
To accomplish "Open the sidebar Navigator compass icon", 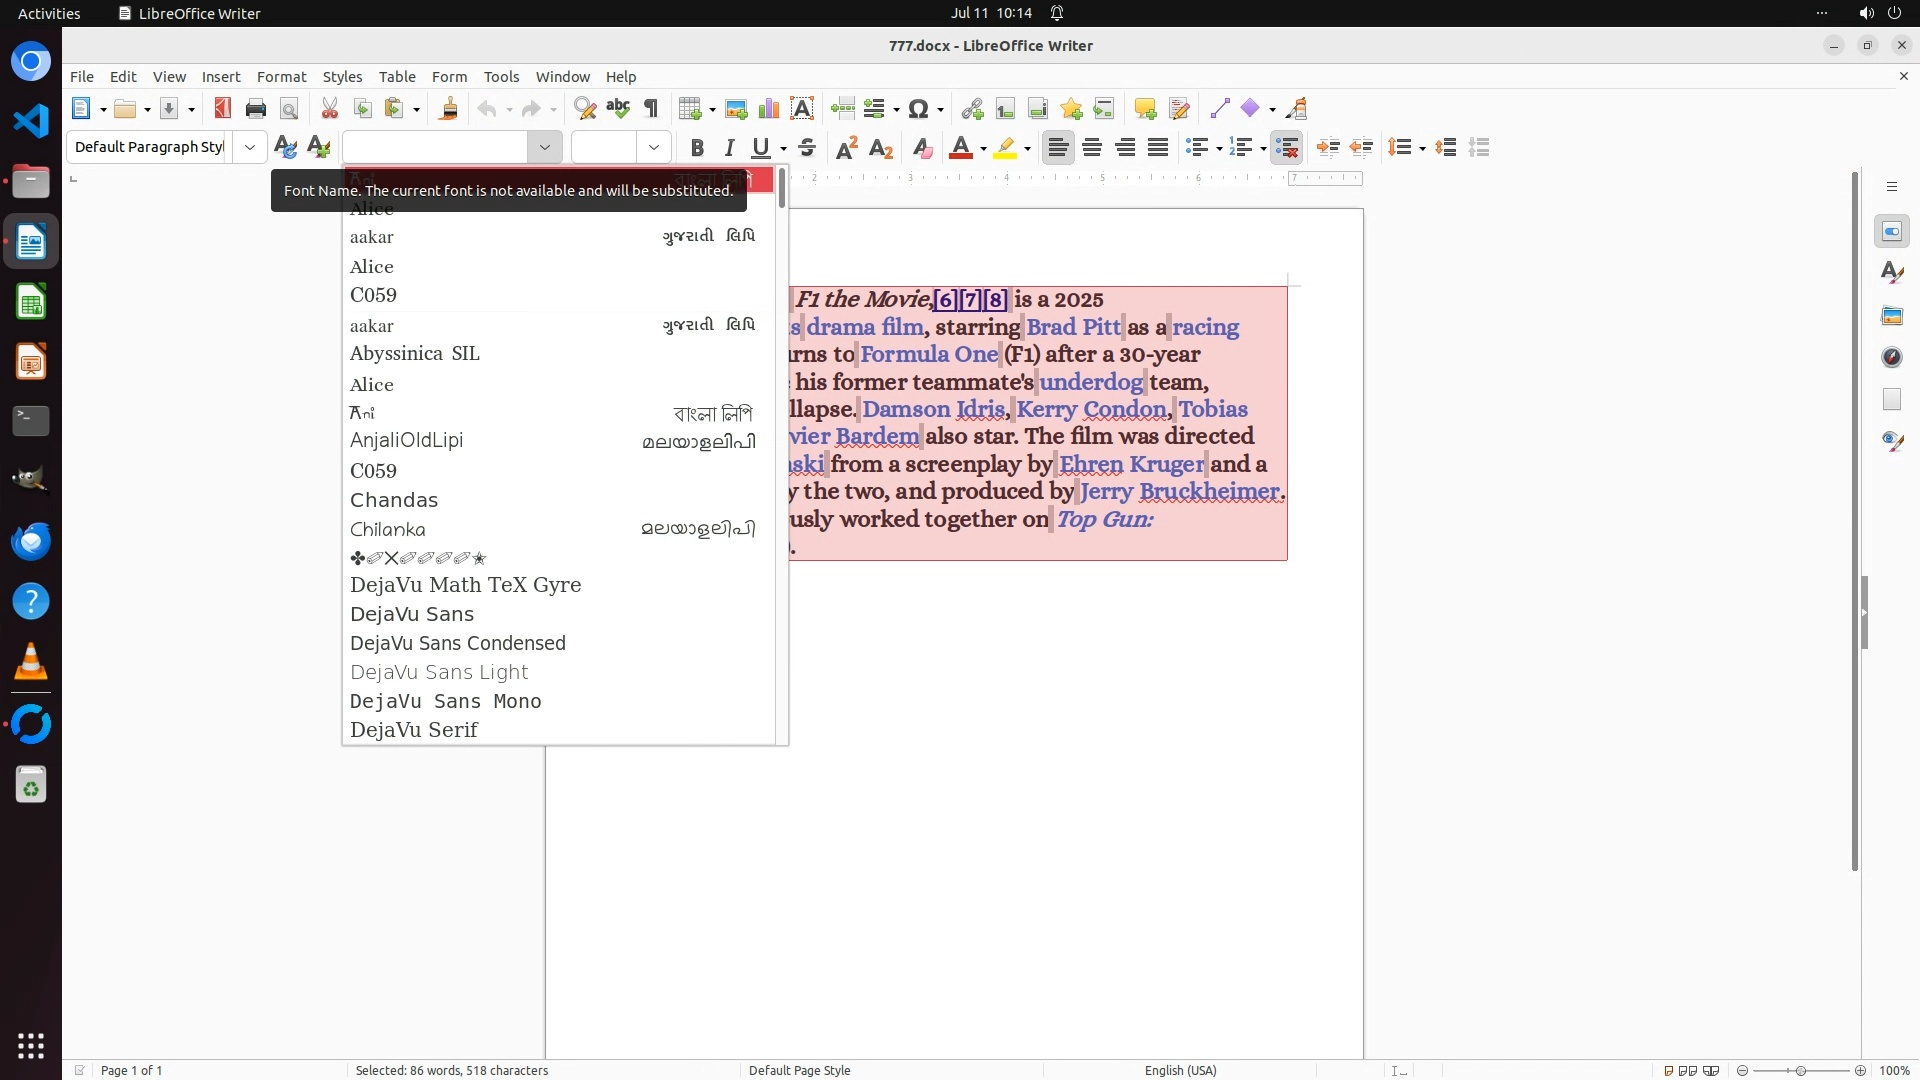I will pyautogui.click(x=1891, y=357).
